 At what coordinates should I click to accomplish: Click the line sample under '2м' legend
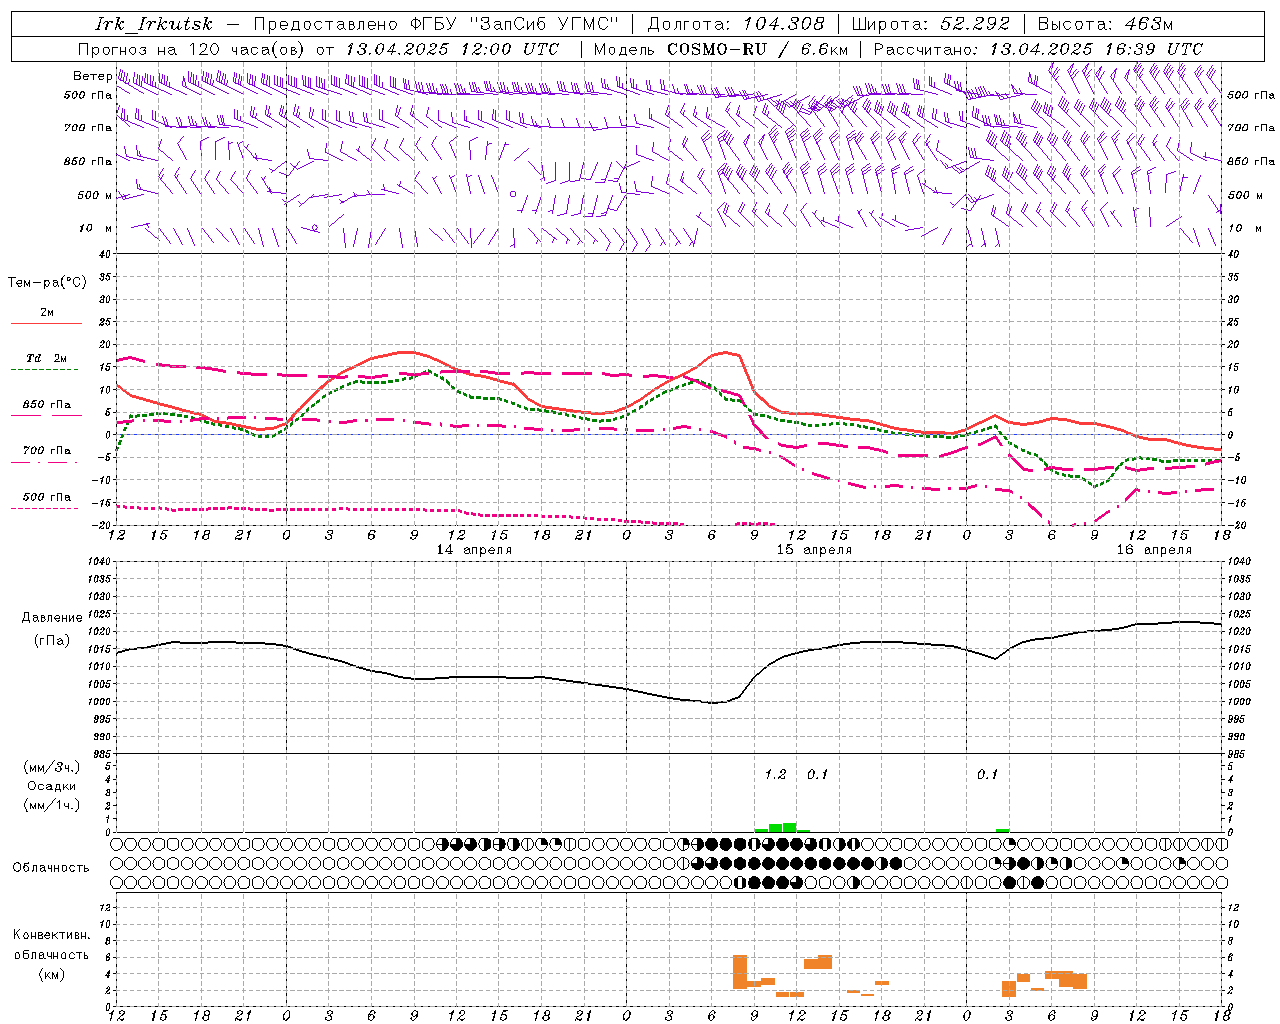pyautogui.click(x=46, y=324)
